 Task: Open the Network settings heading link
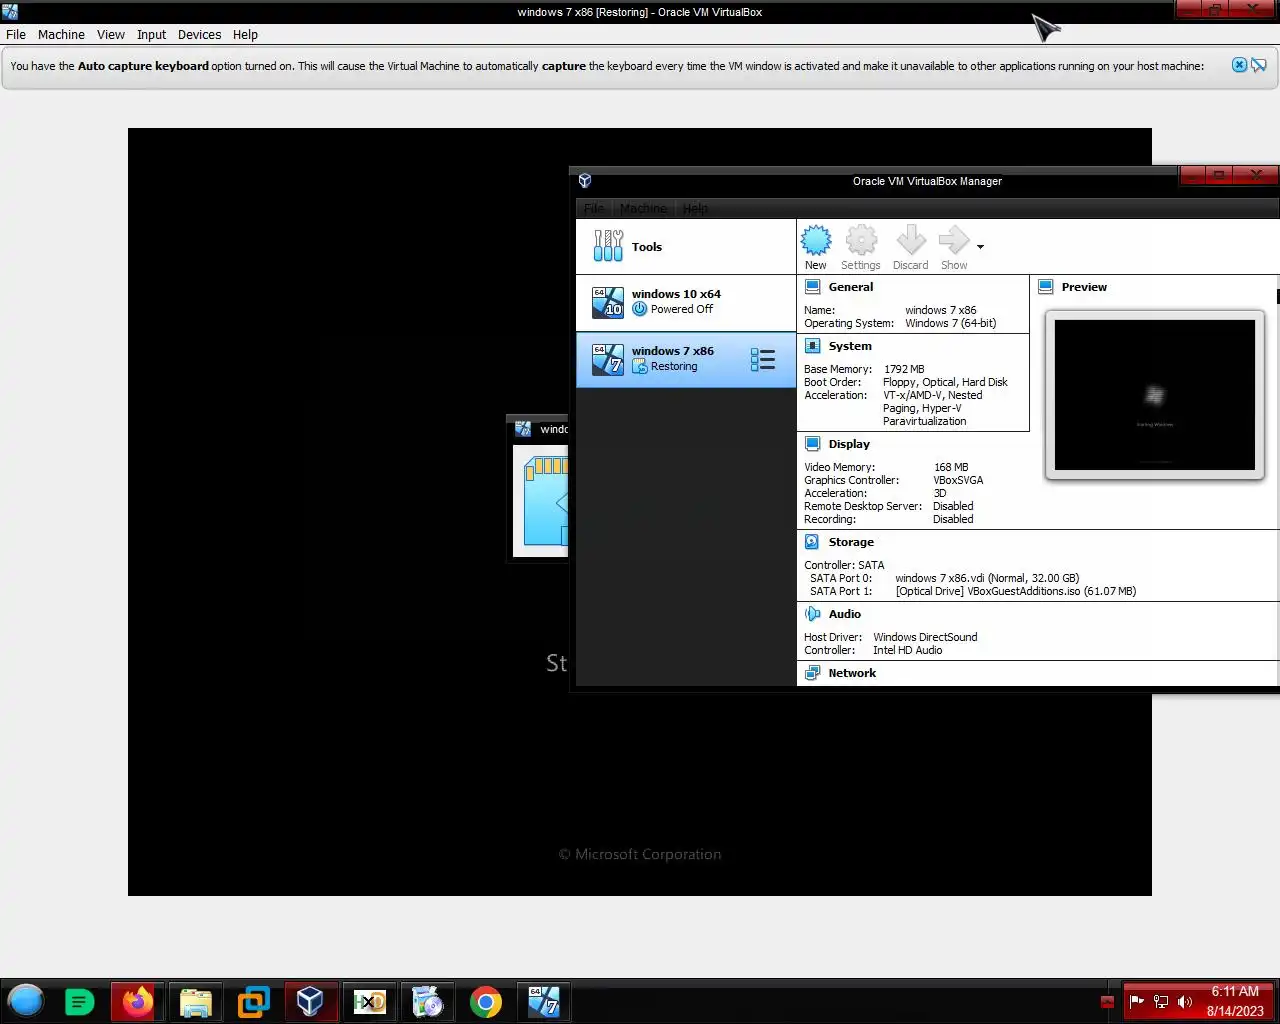[852, 673]
